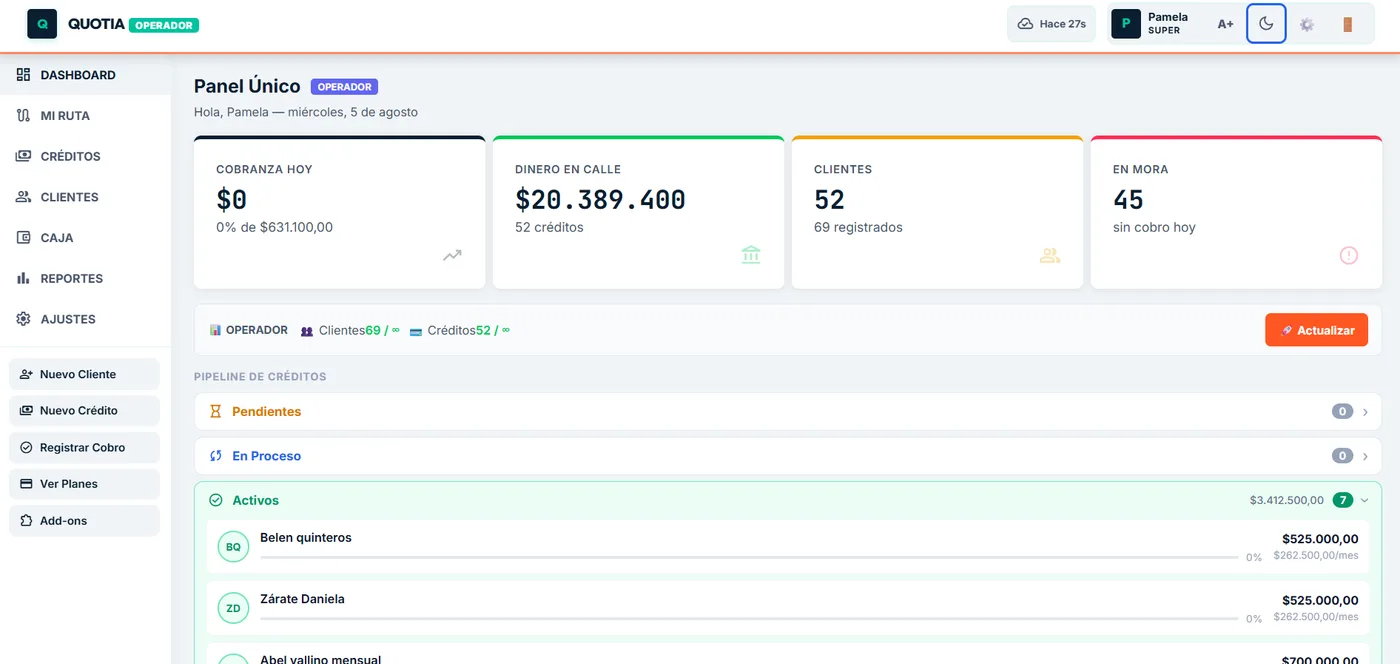Click Registrar Cobro button
The height and width of the screenshot is (664, 1400).
coord(84,448)
